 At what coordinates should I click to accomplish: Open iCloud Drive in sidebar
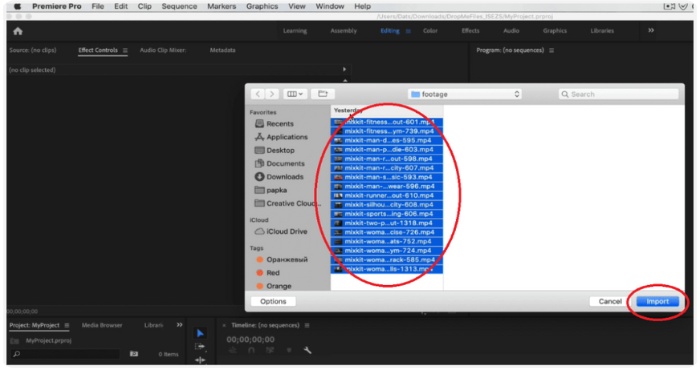281,232
